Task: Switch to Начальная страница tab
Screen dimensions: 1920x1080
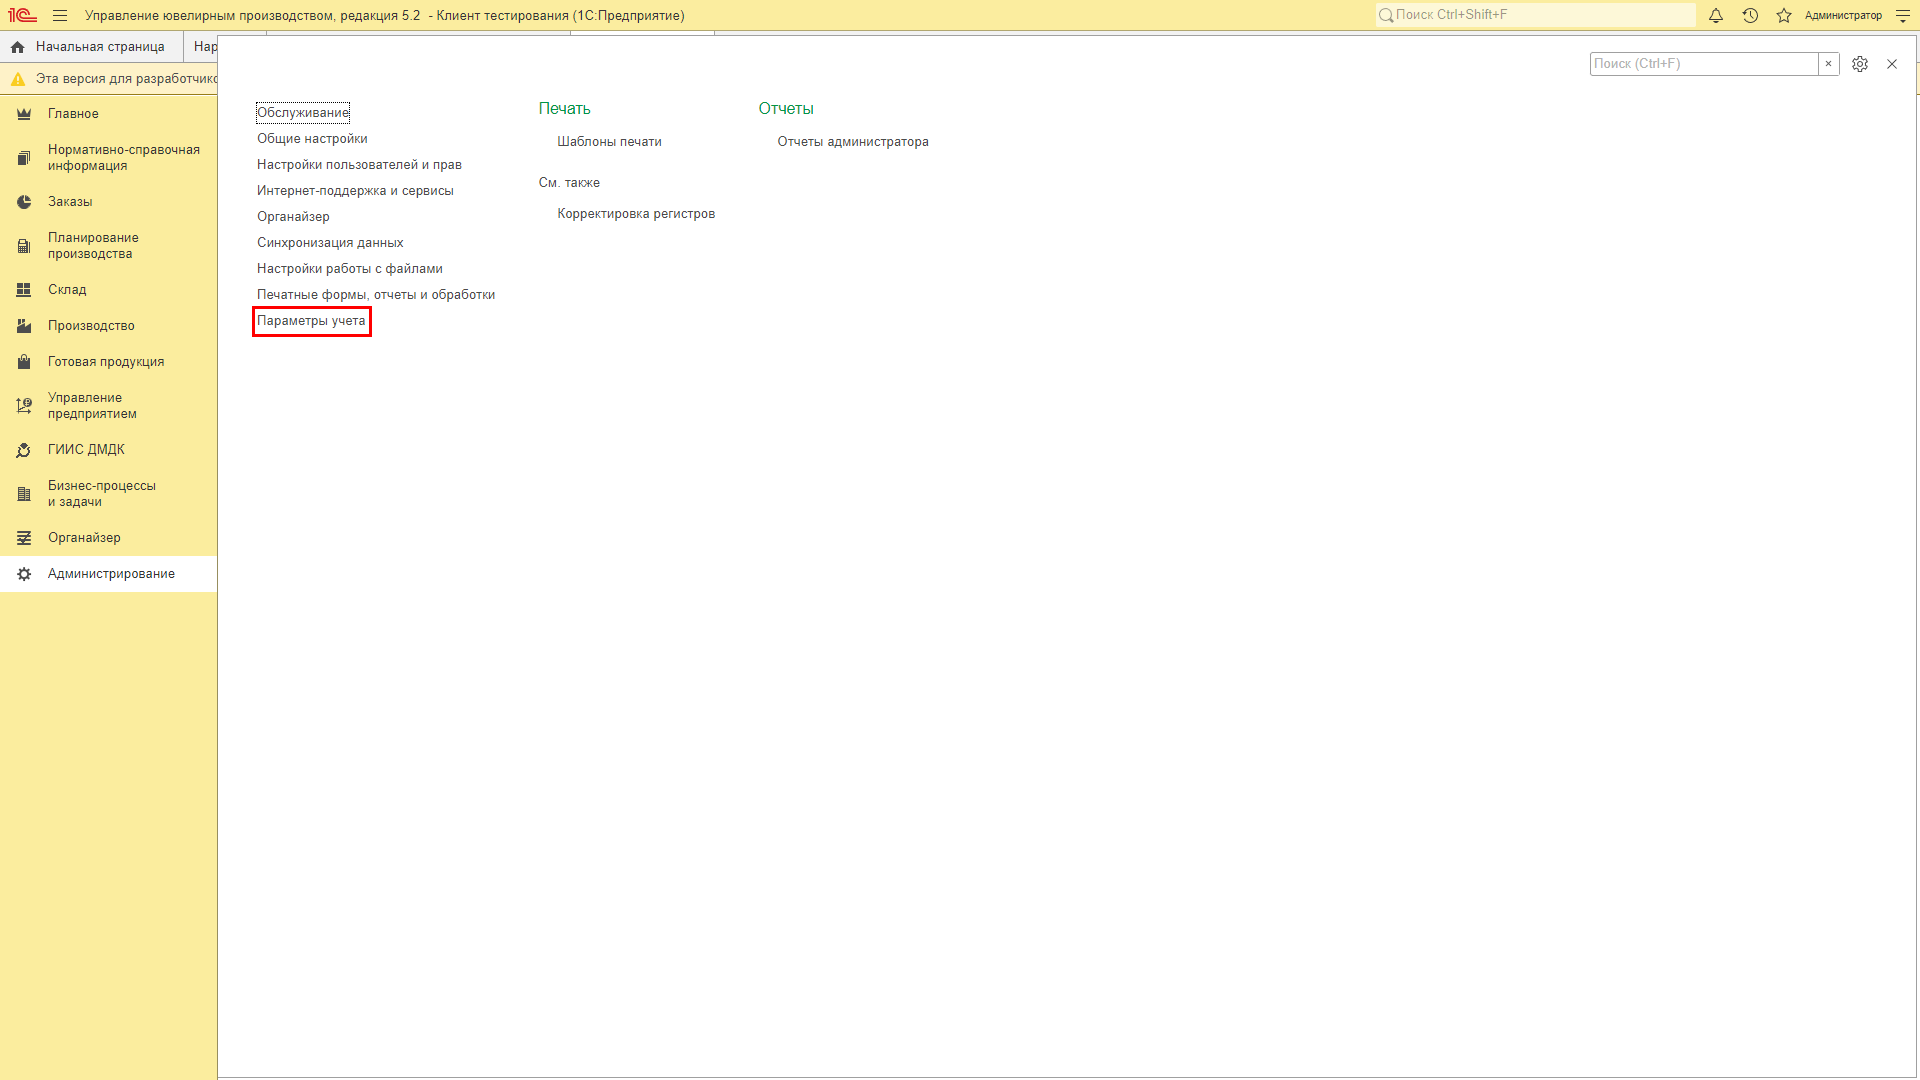Action: coord(91,47)
